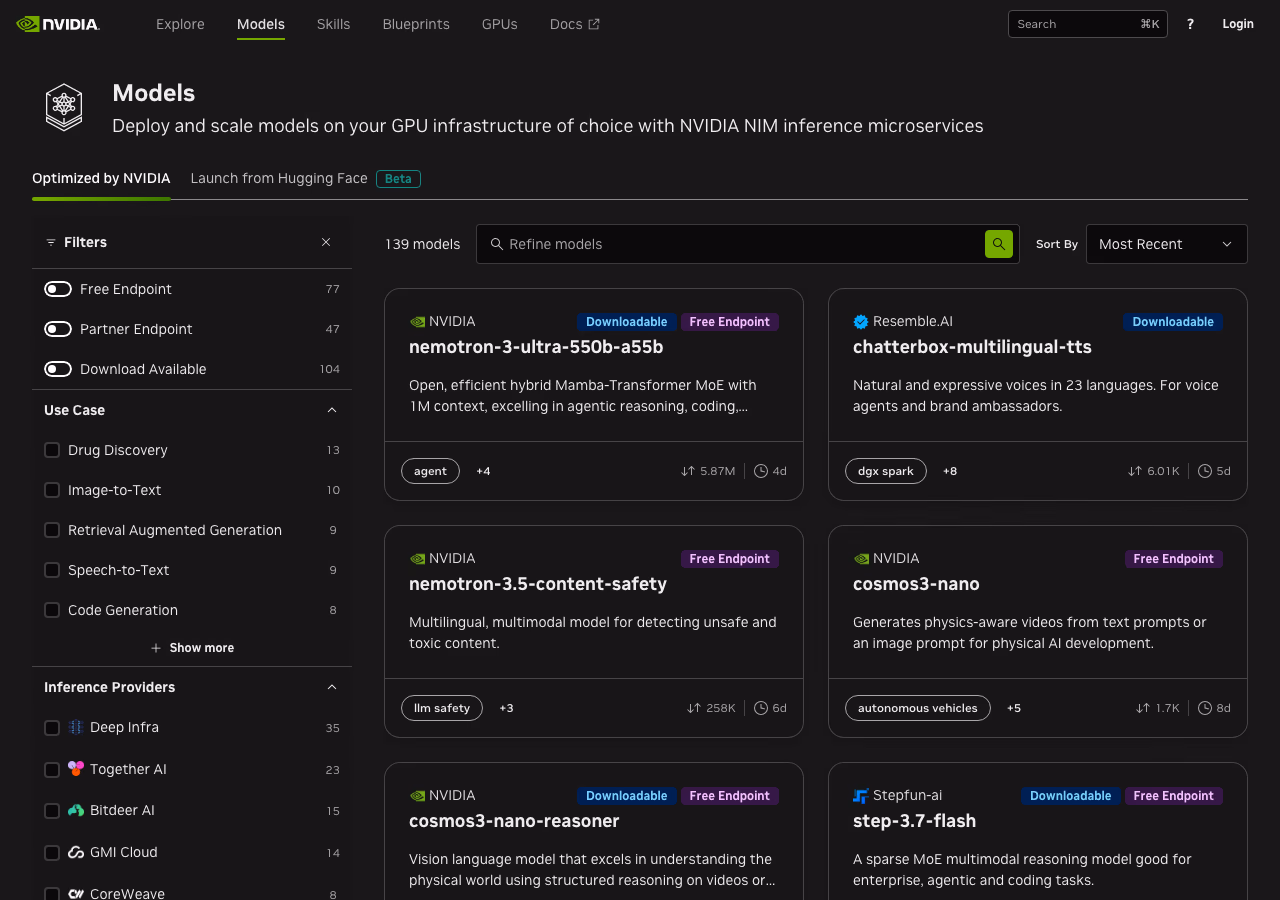This screenshot has width=1280, height=900.
Task: Select the Optimized by NVIDIA tab
Action: 101,178
